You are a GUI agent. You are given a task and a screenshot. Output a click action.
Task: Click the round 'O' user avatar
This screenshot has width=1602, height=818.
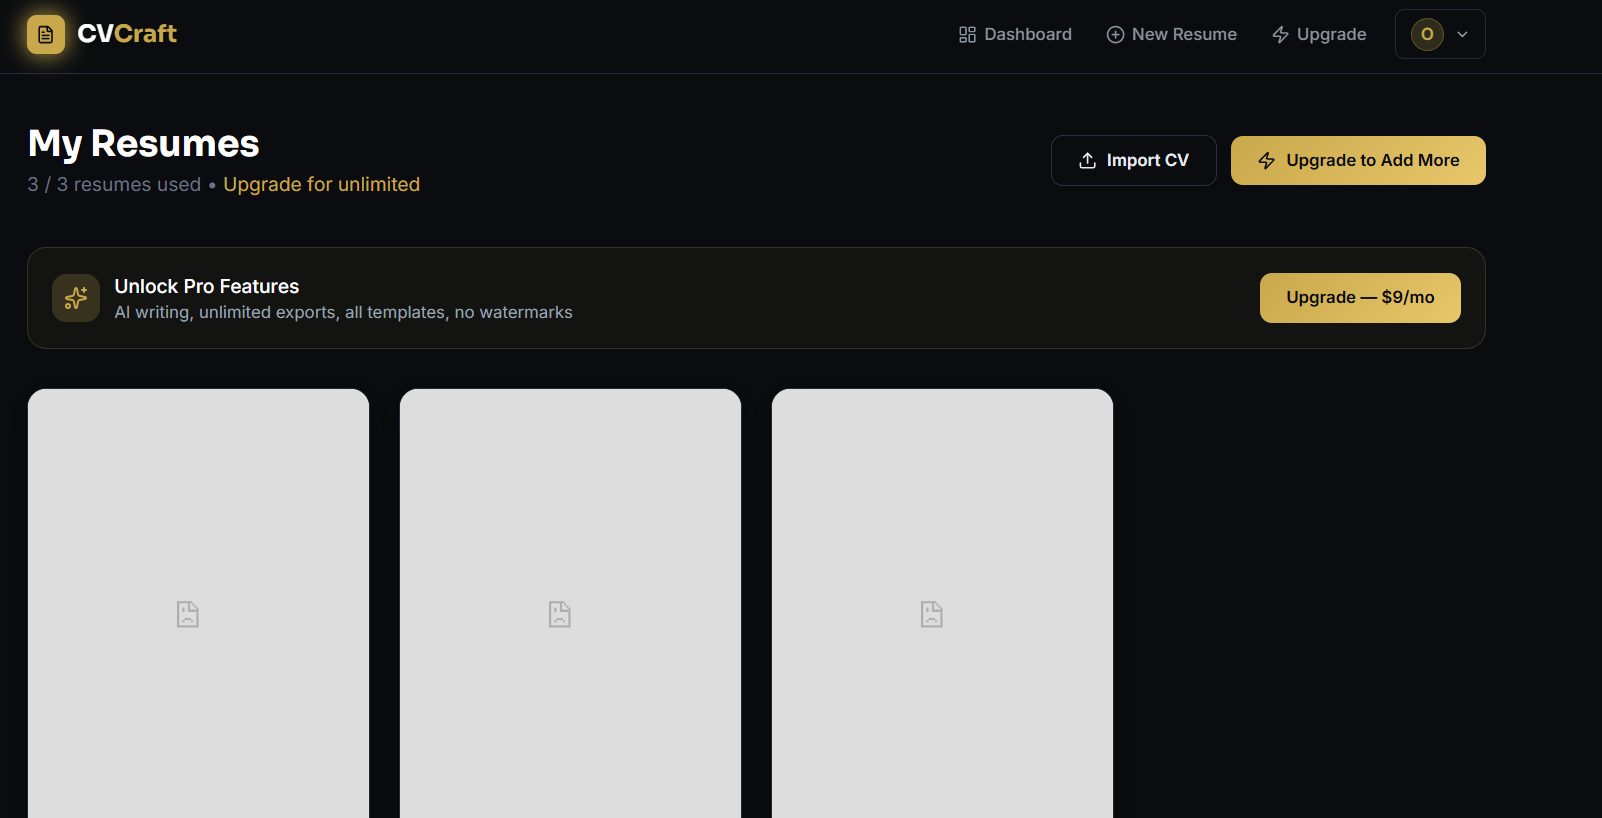click(1427, 34)
